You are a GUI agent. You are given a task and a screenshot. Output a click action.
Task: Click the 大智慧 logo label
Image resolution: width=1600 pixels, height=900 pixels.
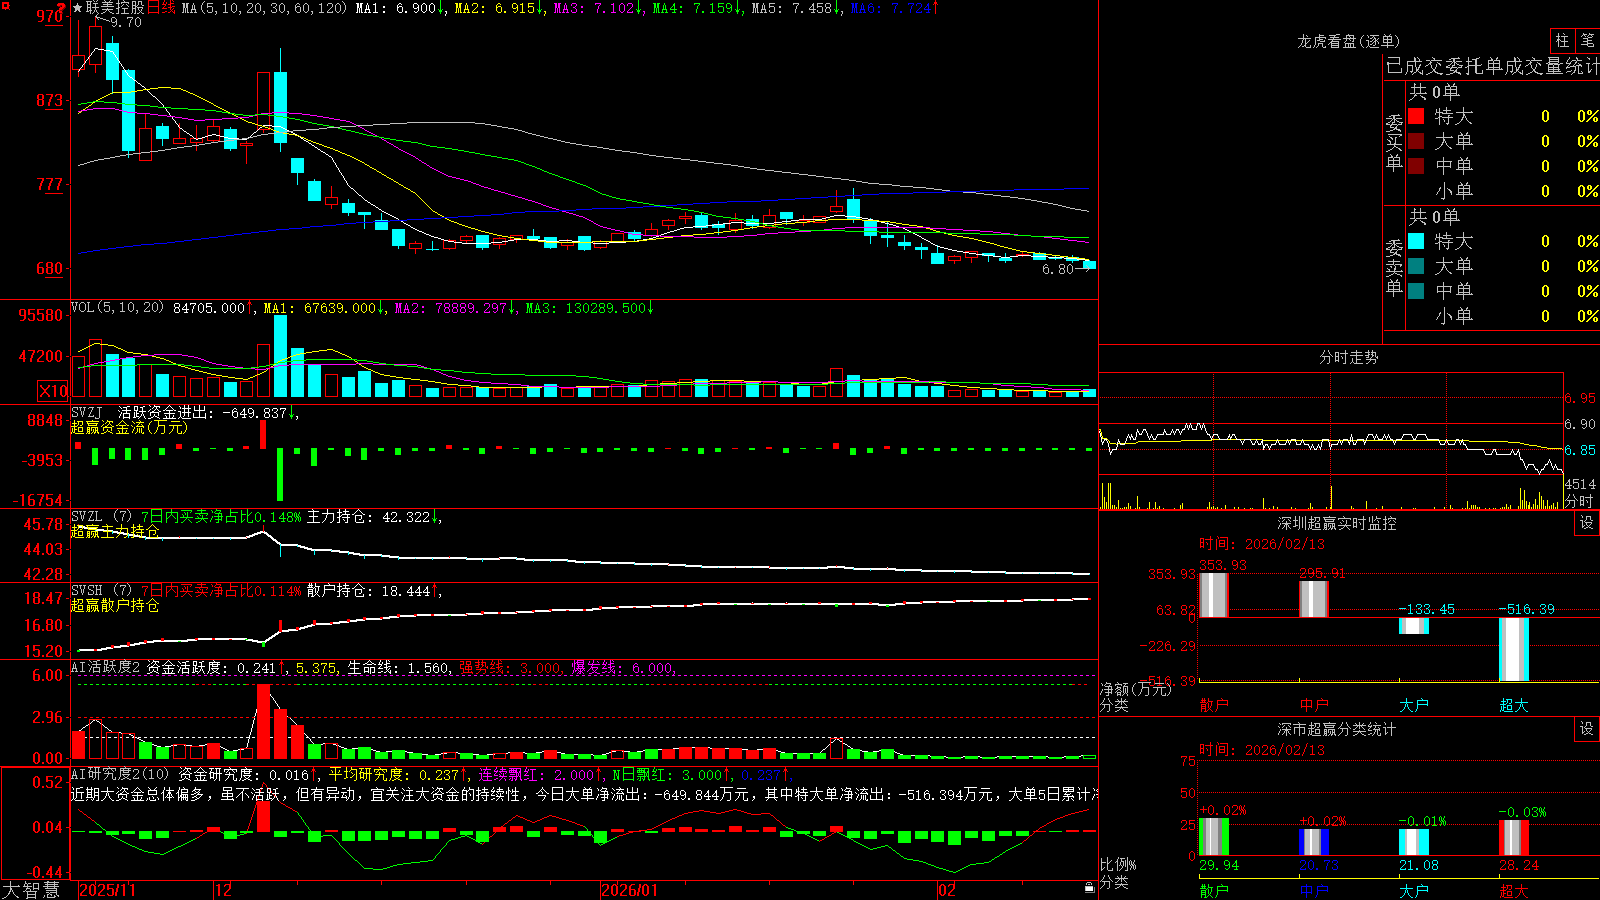(x=31, y=890)
